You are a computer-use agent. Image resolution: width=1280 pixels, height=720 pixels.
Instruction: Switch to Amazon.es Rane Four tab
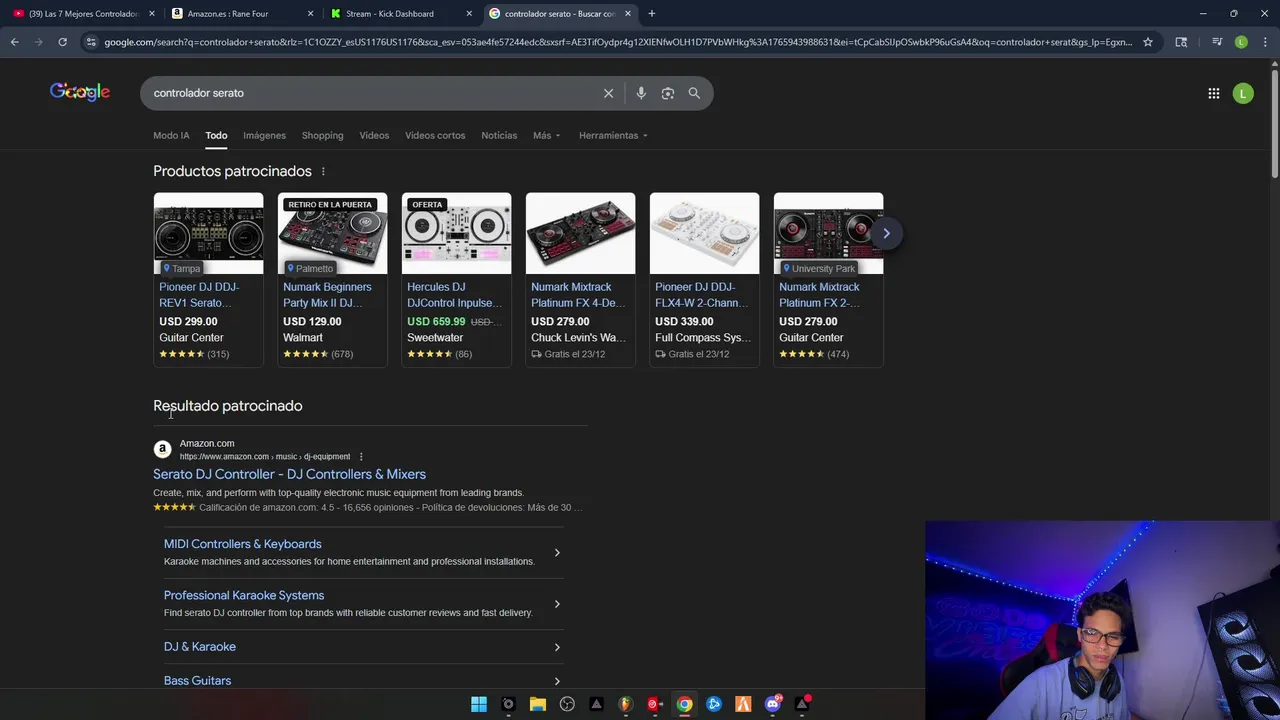[240, 13]
